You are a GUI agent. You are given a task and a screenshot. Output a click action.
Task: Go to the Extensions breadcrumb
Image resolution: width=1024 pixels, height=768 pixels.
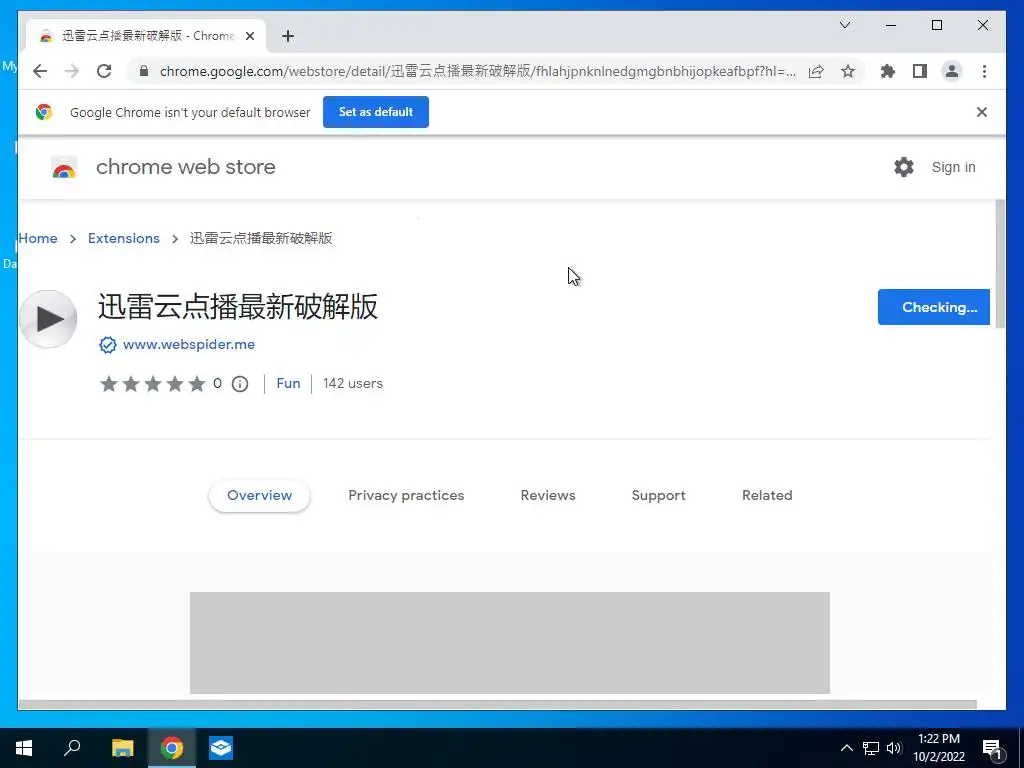[x=124, y=238]
